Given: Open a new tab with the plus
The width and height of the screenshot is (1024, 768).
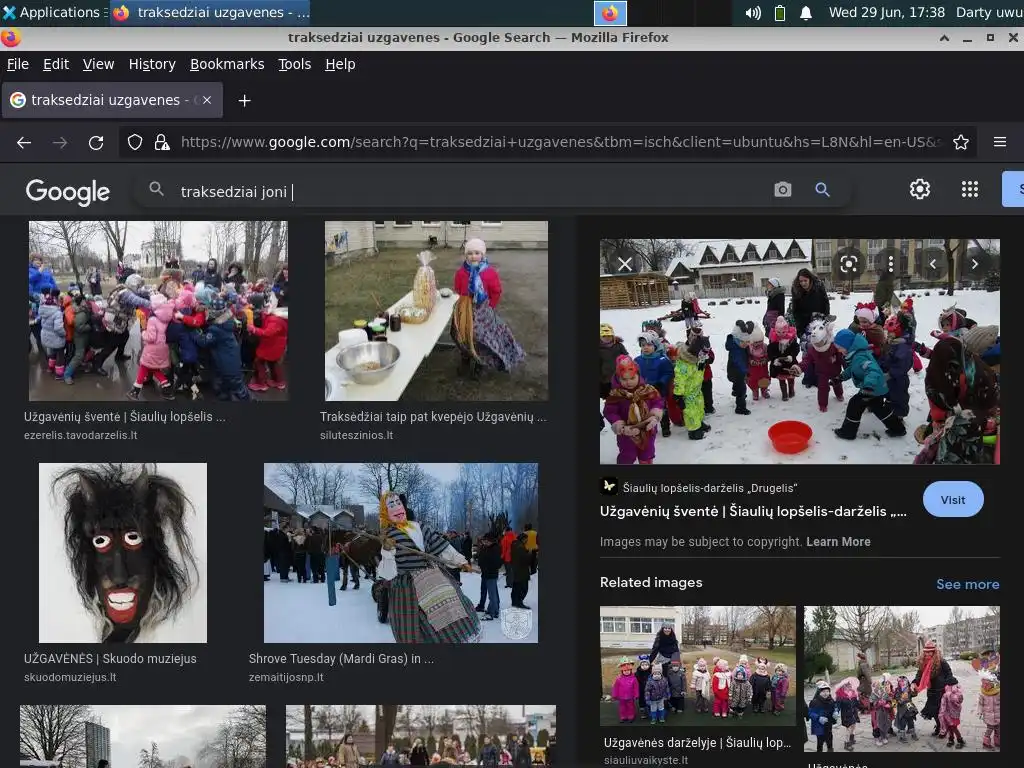Looking at the screenshot, I should pyautogui.click(x=244, y=101).
